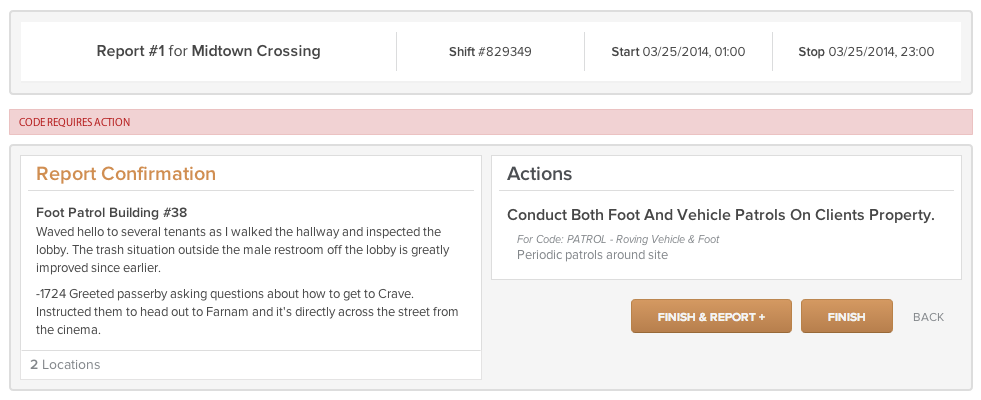Viewport: 981px width, 400px height.
Task: Click the Finish button
Action: click(846, 316)
